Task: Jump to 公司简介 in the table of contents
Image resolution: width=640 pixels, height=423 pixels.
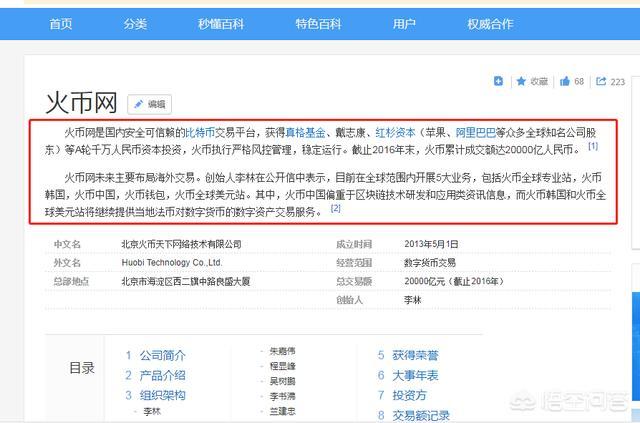Action: (x=162, y=355)
